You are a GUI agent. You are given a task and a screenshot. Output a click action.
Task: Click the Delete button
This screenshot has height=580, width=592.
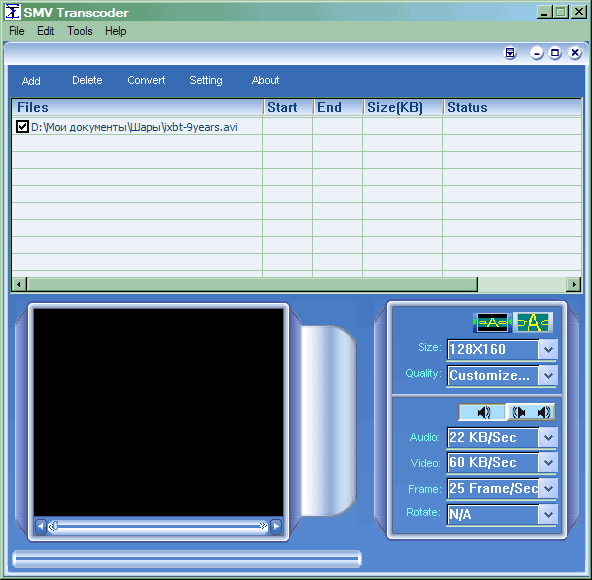pos(87,80)
